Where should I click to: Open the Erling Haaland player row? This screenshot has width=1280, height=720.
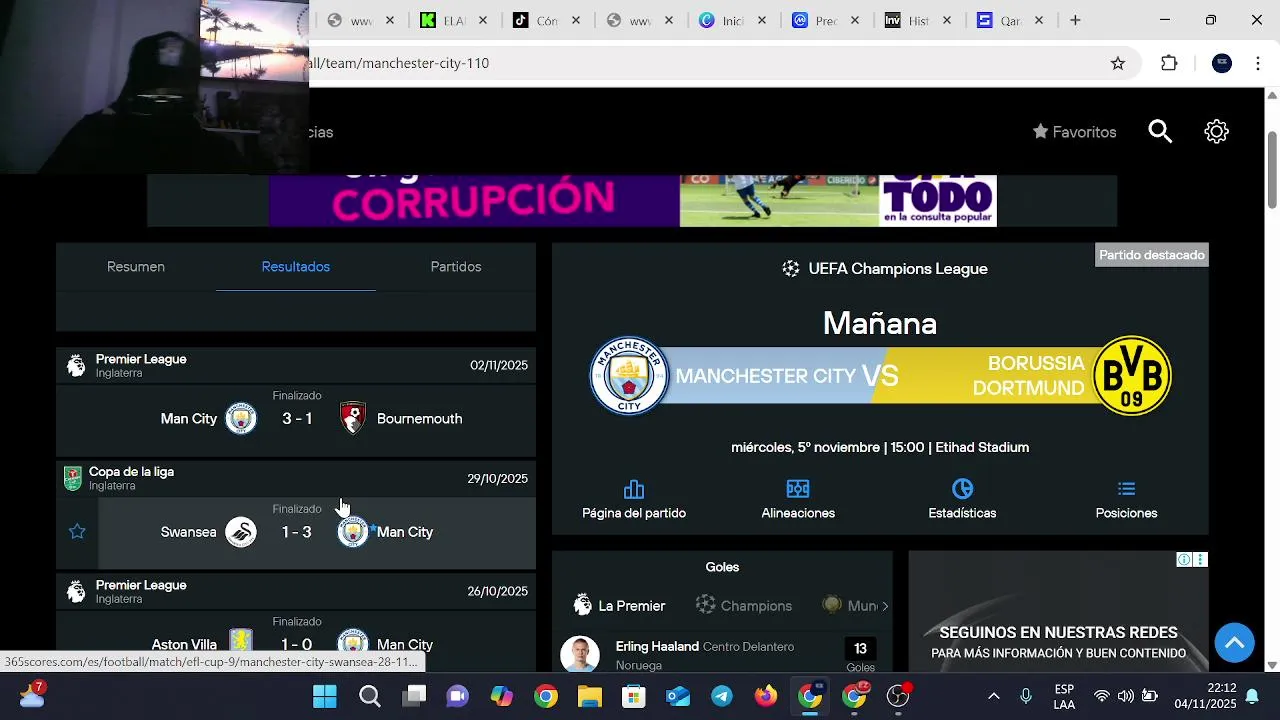pos(722,655)
